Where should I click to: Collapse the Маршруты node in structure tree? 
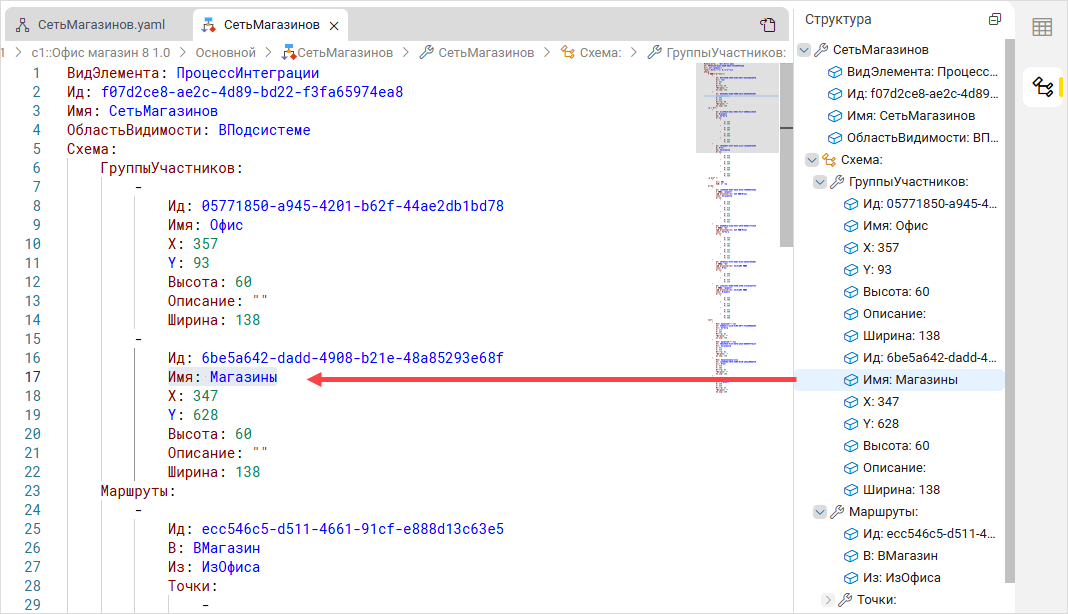820,512
